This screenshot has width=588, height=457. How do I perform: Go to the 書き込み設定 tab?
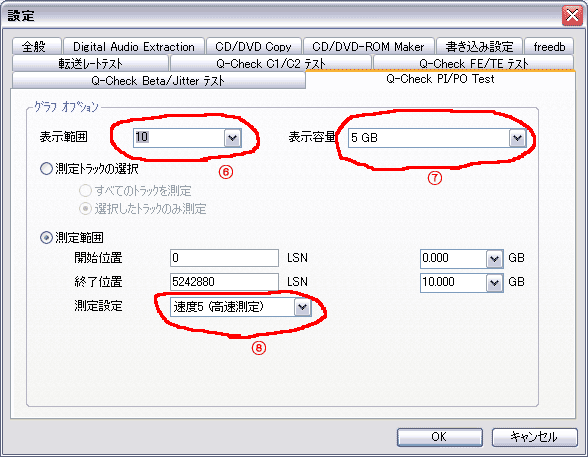coord(479,46)
